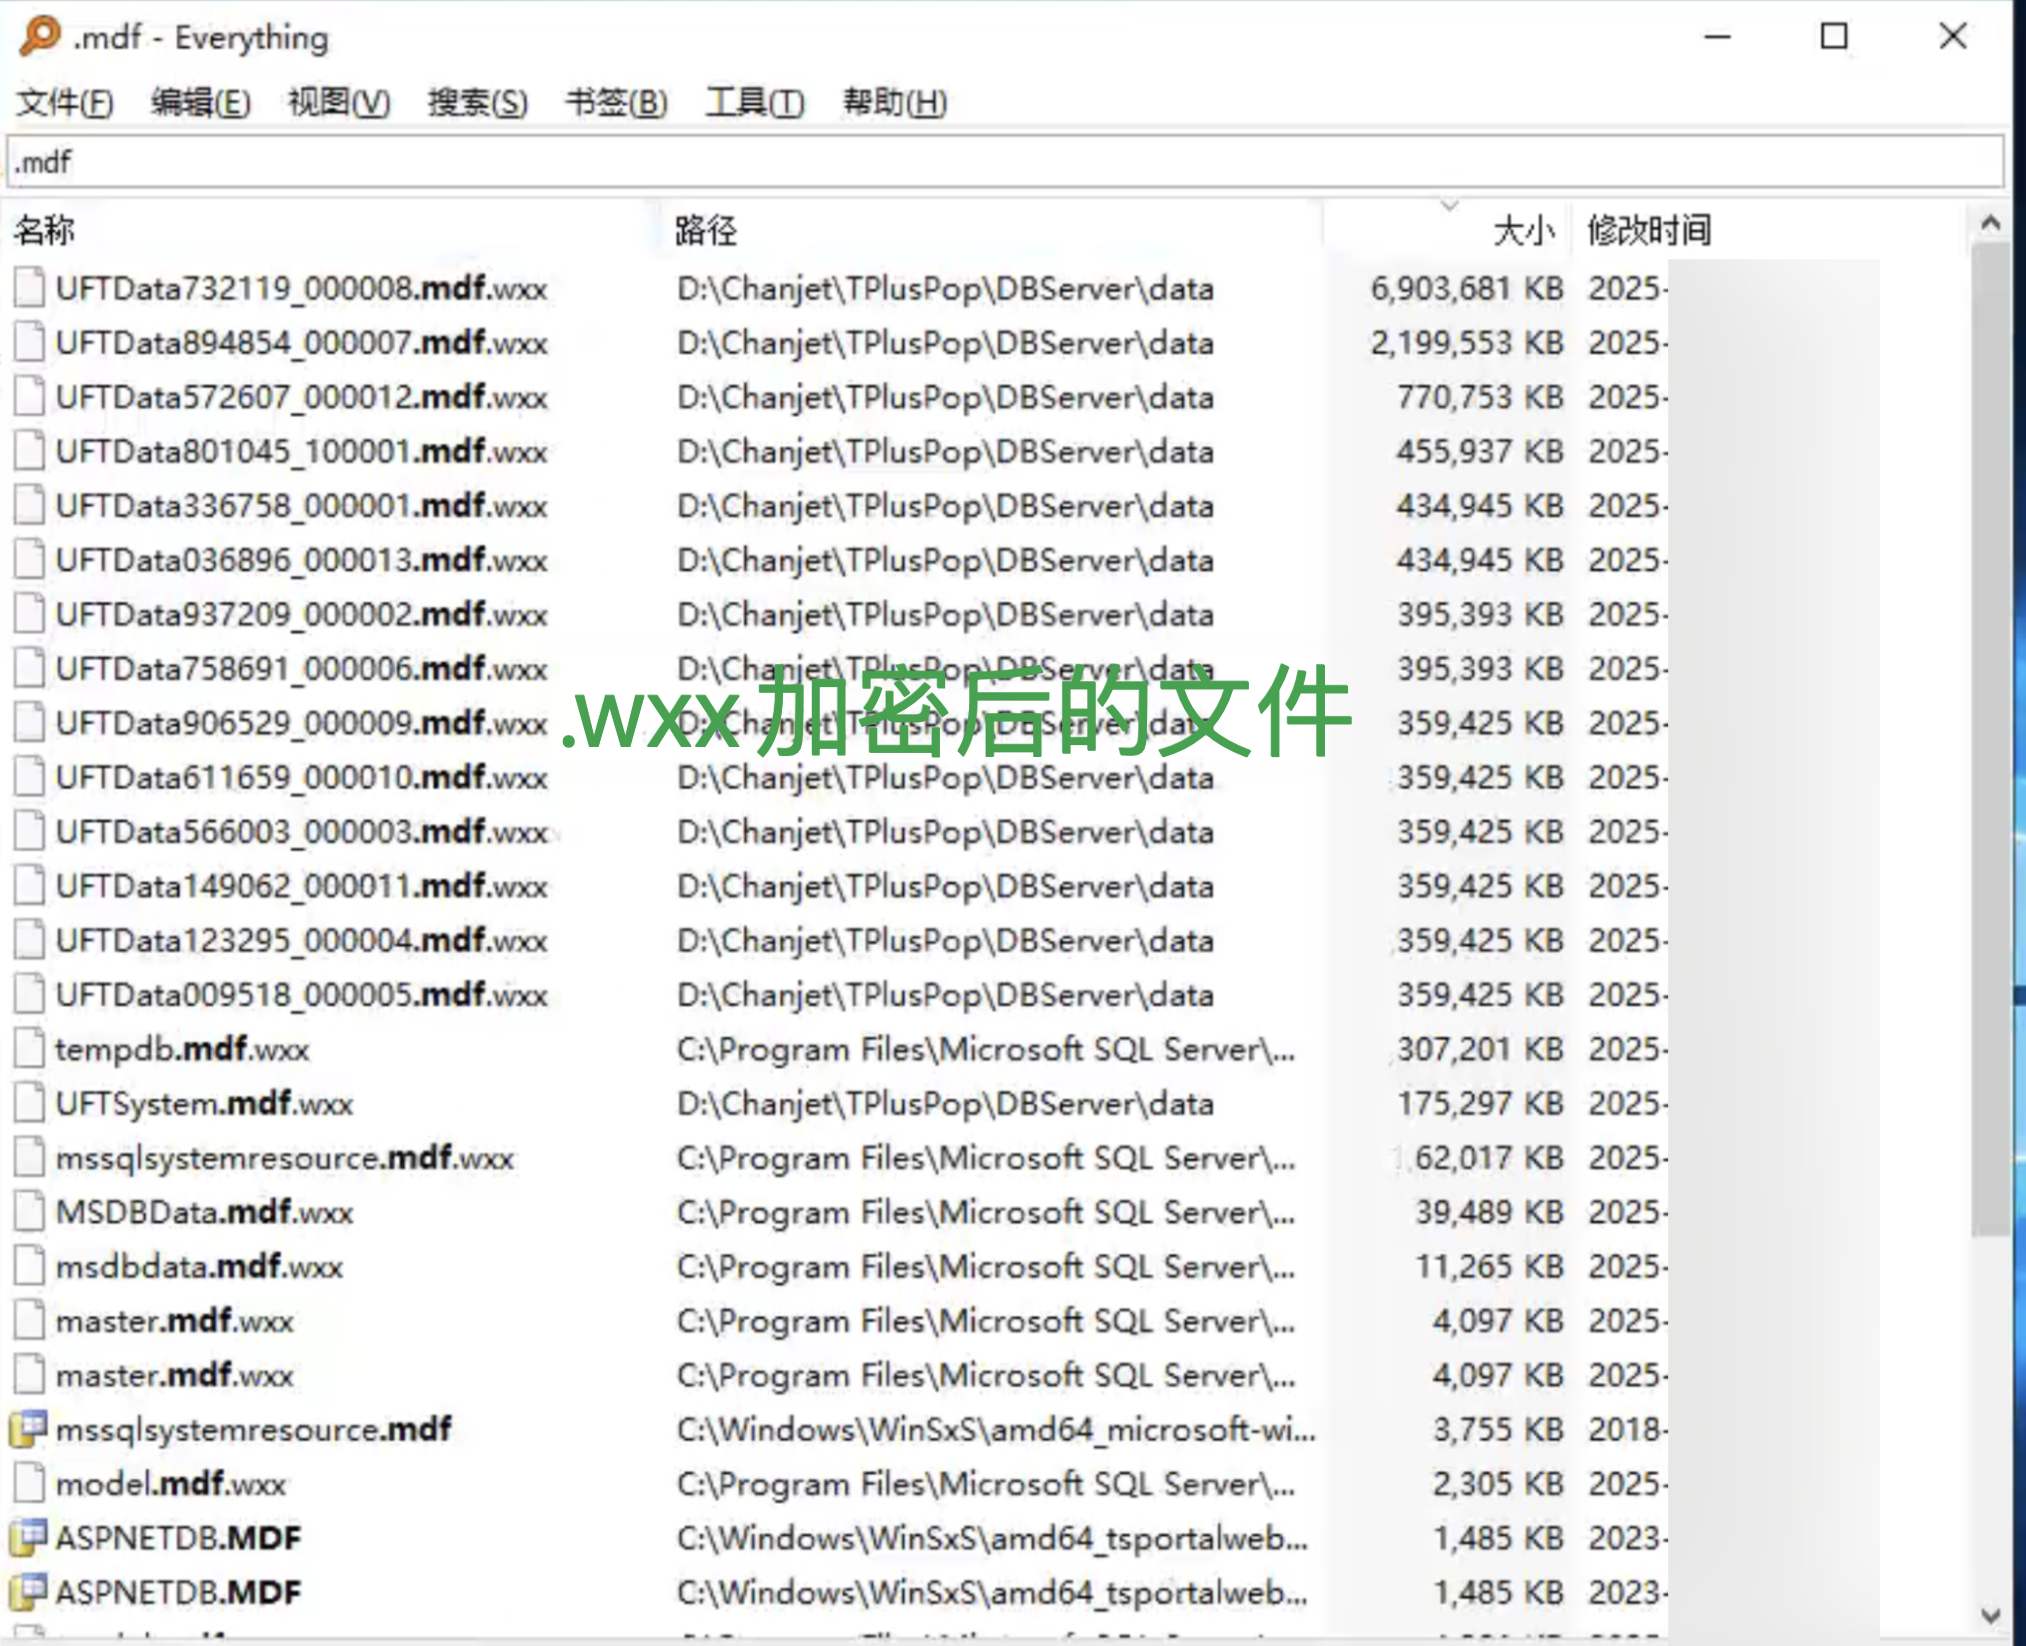
Task: Select file name tempdb.mdf.wxx
Action: [182, 1049]
